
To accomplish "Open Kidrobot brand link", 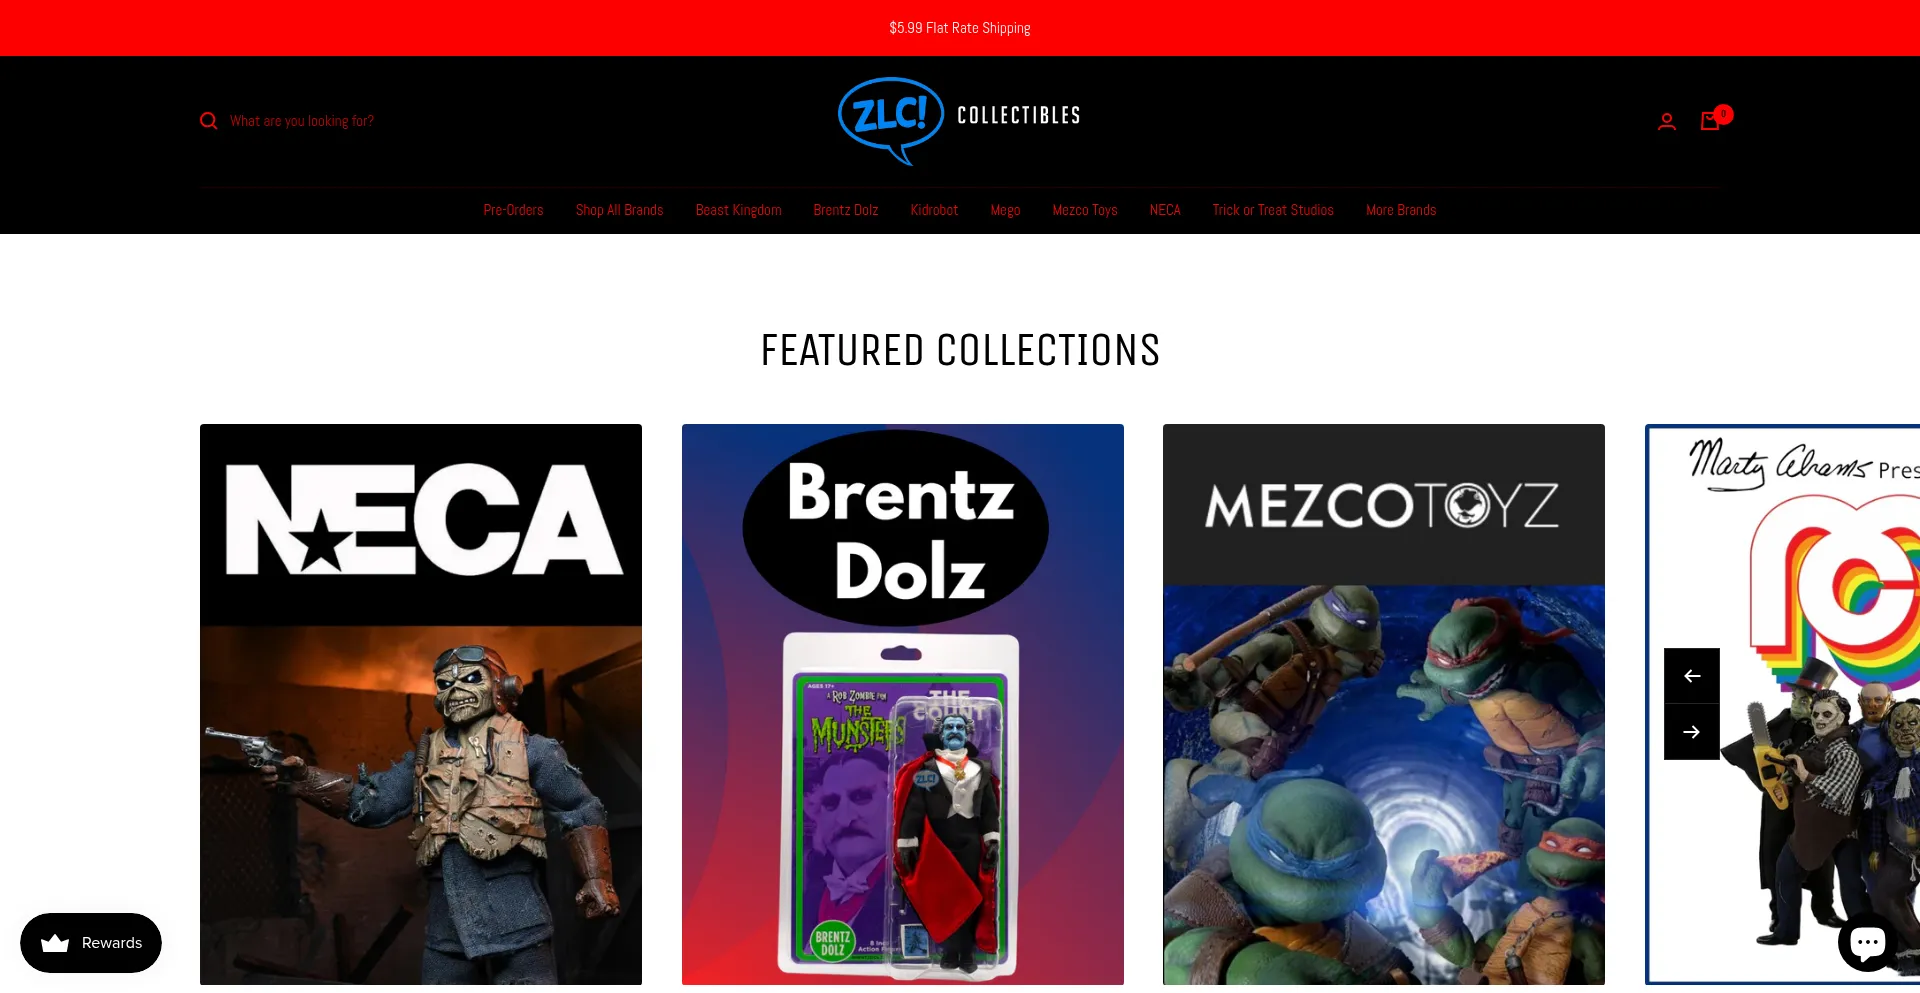I will 934,210.
